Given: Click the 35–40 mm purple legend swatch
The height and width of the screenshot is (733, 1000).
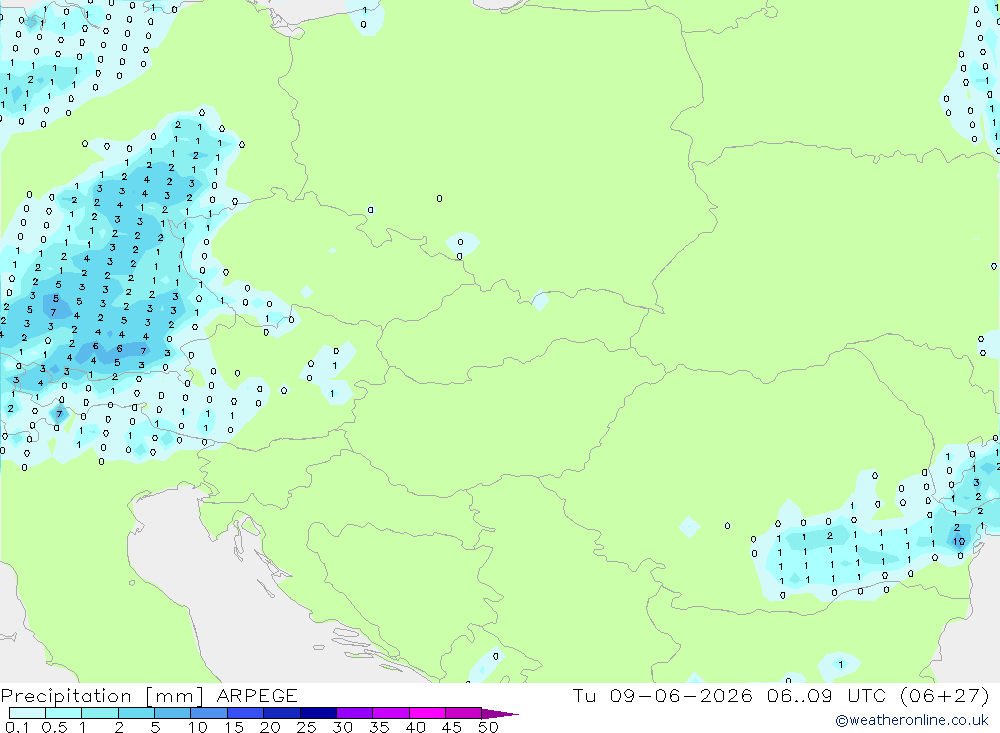Looking at the screenshot, I should (x=390, y=713).
